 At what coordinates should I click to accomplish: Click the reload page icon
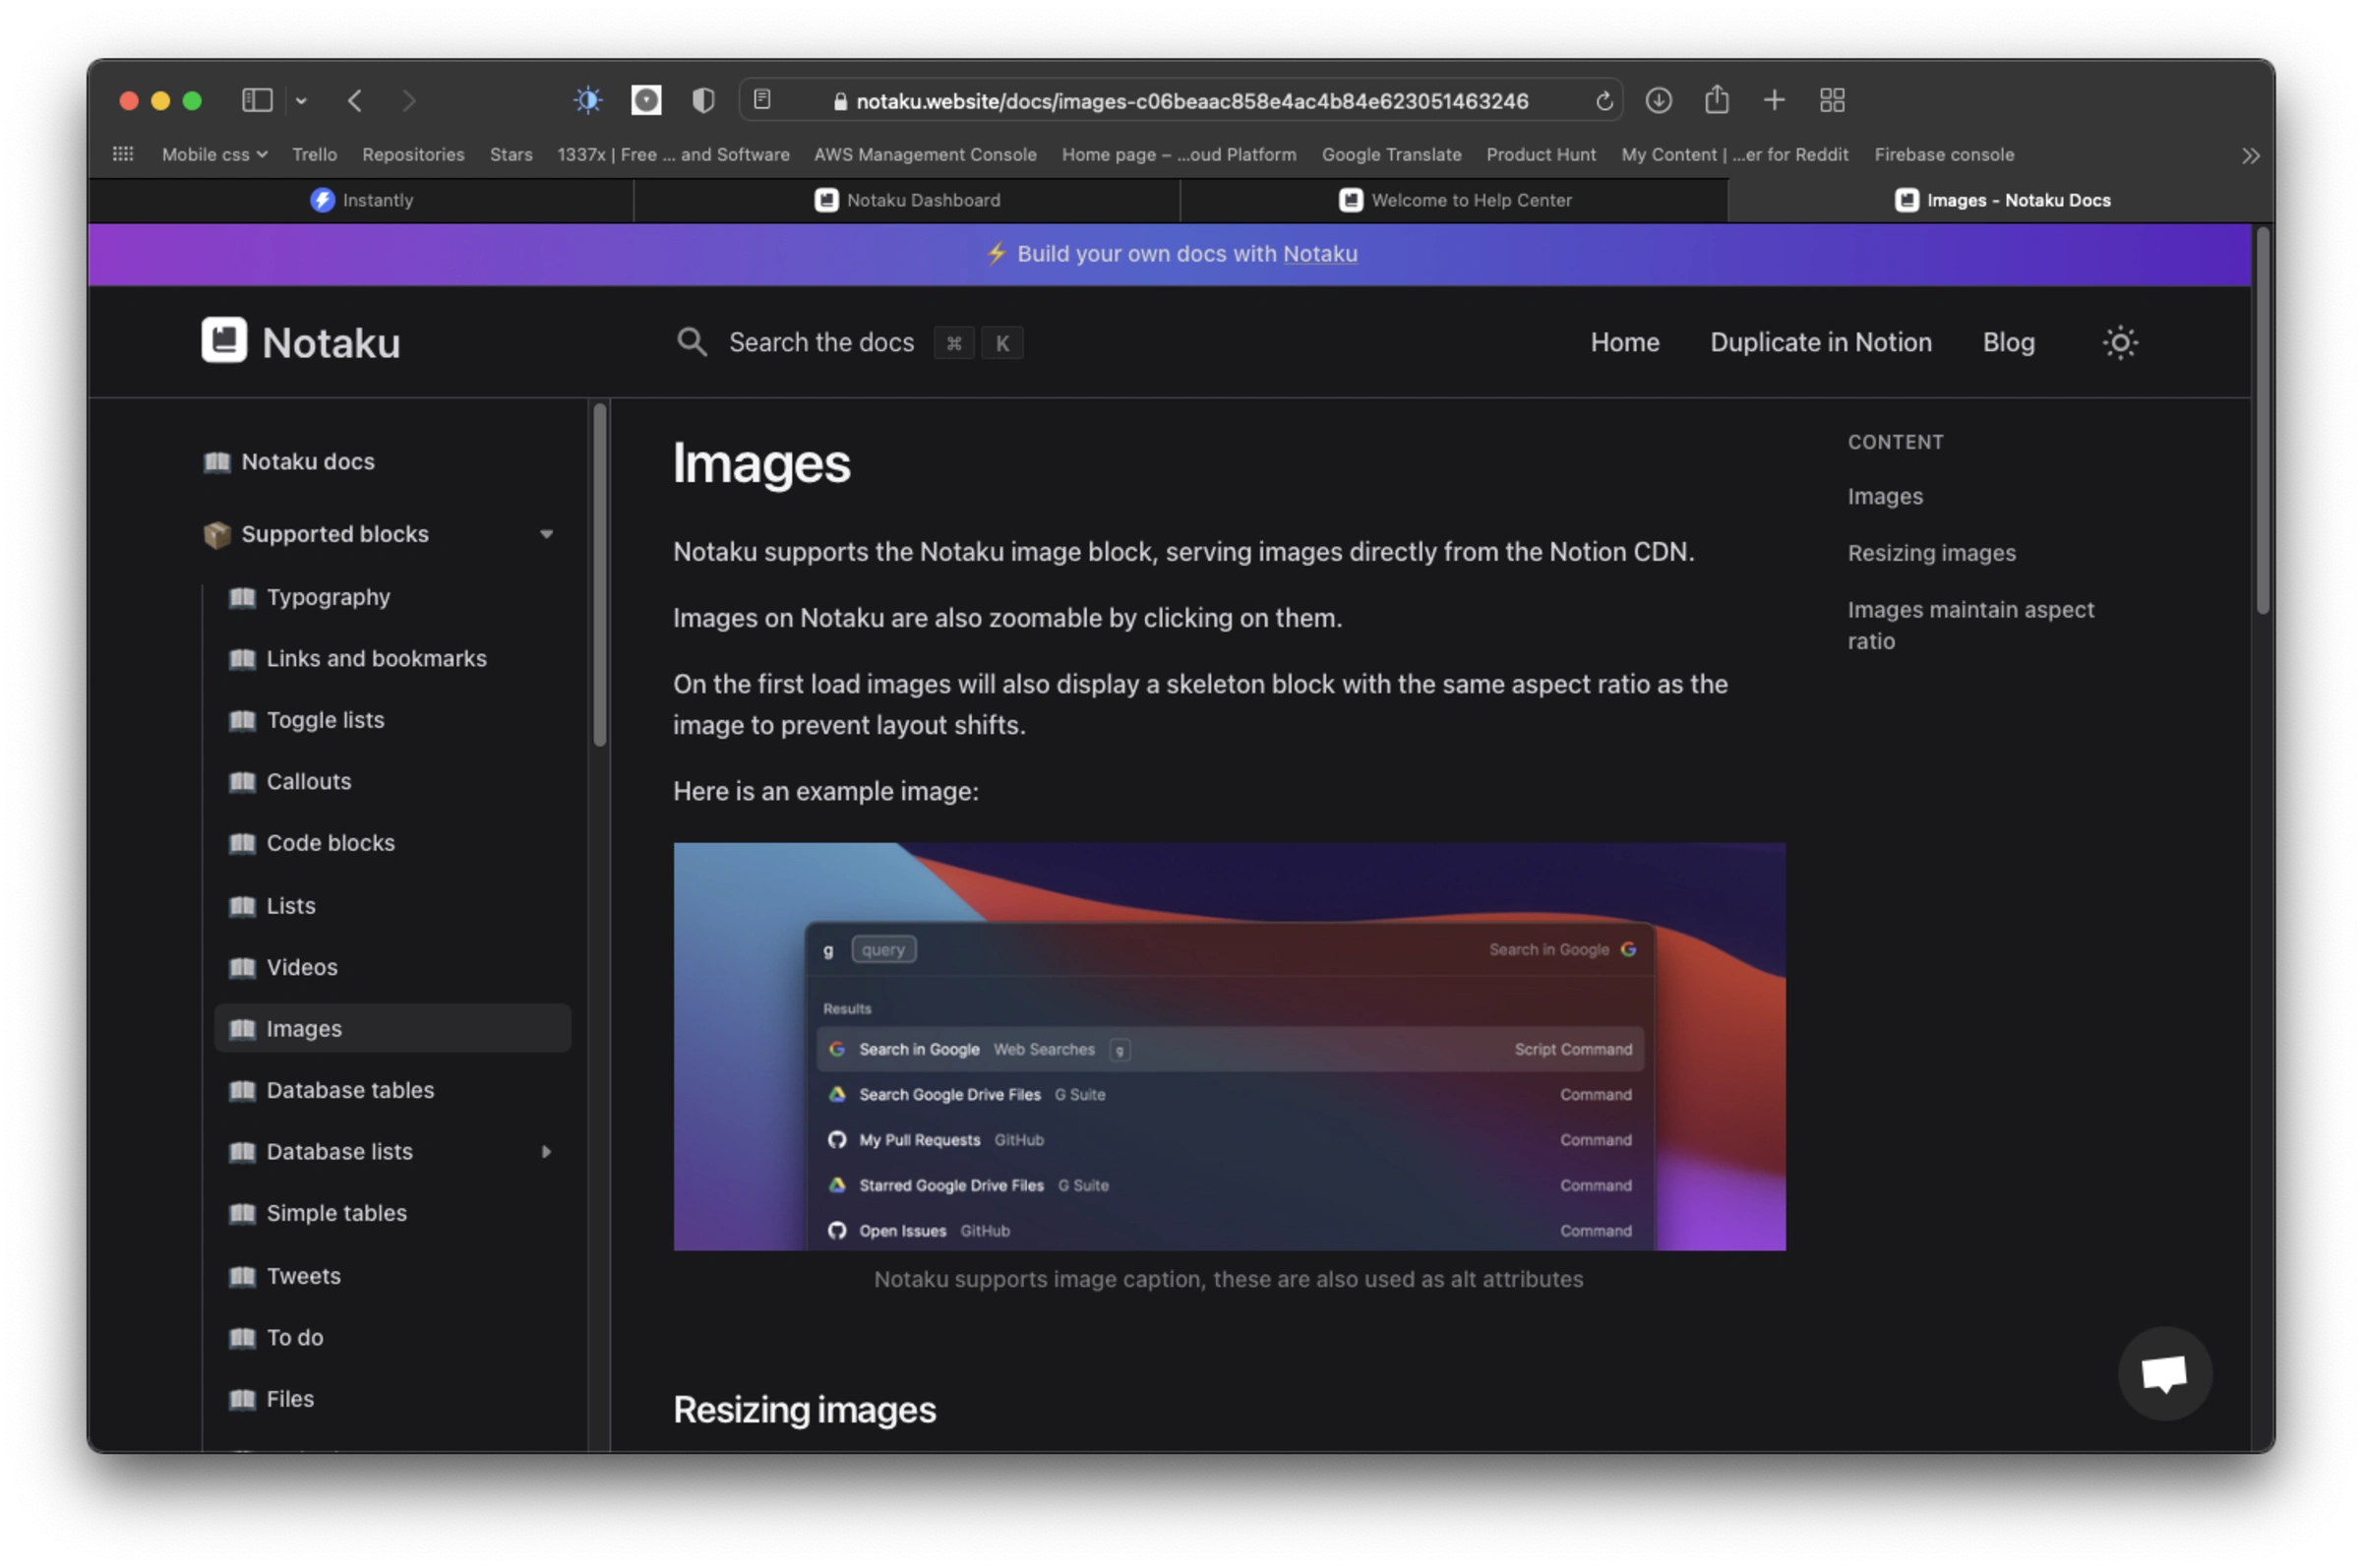(1604, 101)
